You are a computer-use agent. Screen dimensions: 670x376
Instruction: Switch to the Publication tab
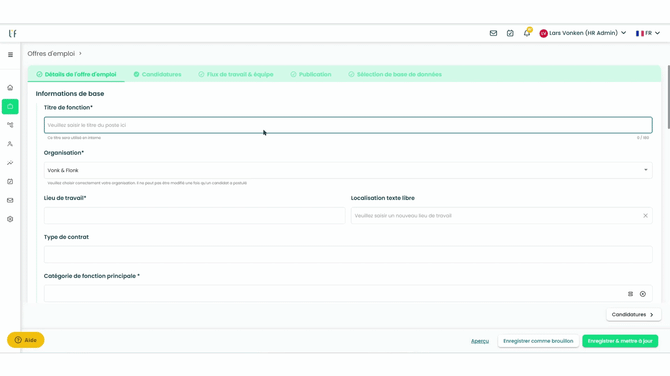[311, 74]
